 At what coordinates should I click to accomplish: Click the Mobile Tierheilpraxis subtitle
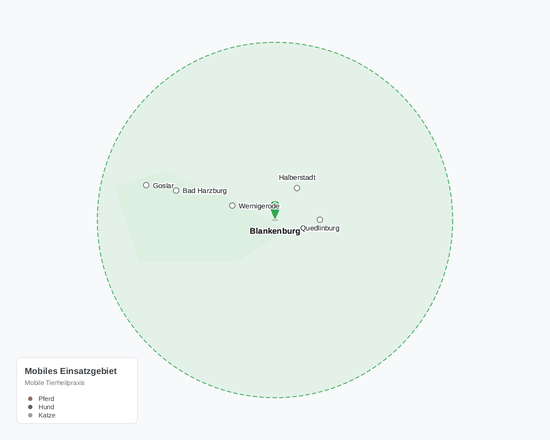tap(55, 383)
